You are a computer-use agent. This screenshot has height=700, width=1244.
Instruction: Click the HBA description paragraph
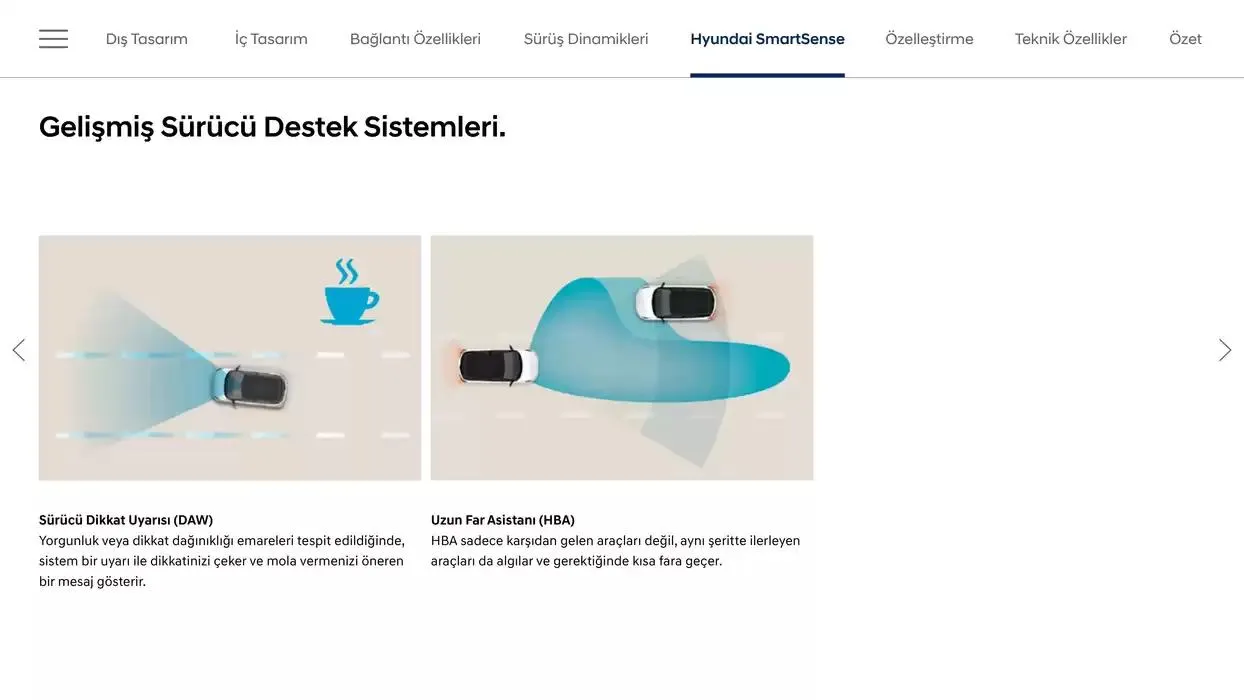click(x=616, y=551)
